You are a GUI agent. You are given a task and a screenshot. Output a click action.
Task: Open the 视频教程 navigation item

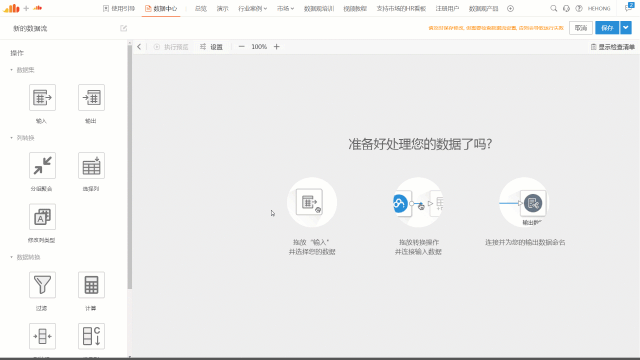coord(355,9)
